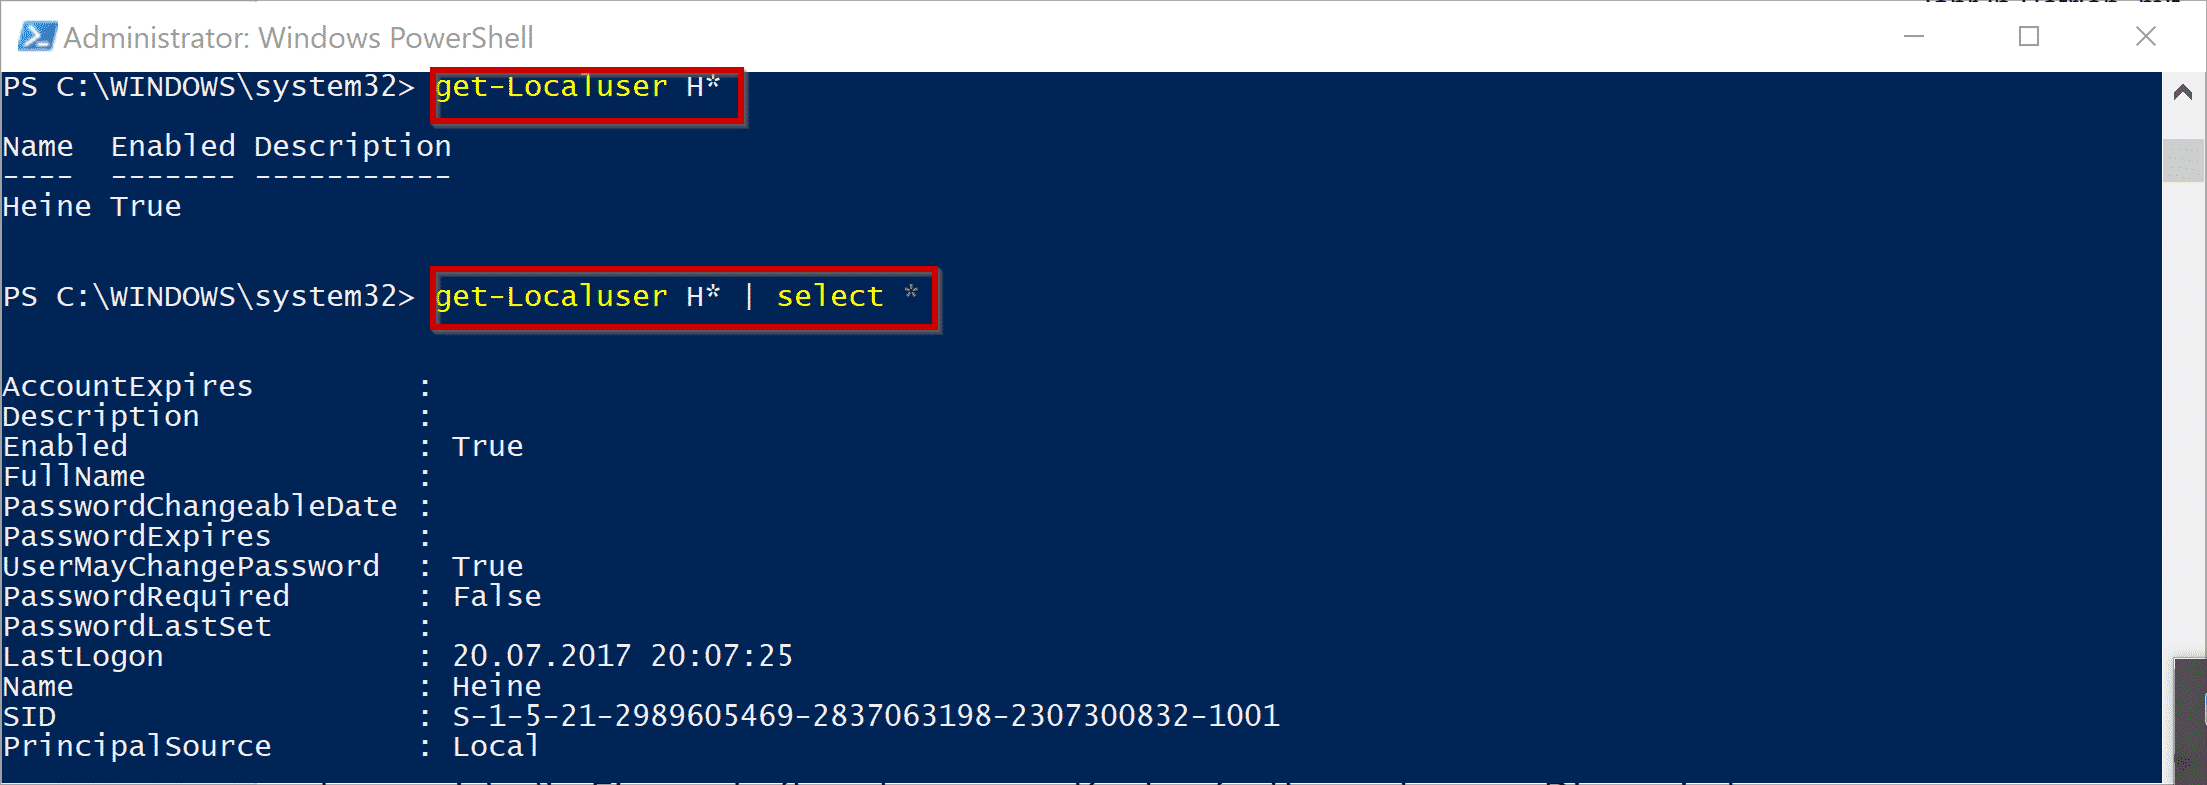Click the UserMayChangePassword True value
This screenshot has width=2207, height=785.
488,567
